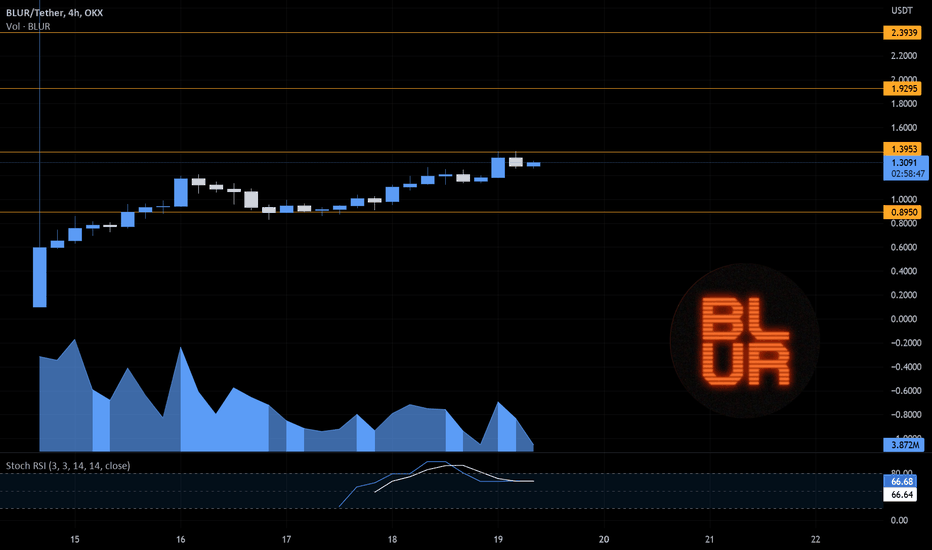The height and width of the screenshot is (550, 932).
Task: Click the 1.8000 price axis tick
Action: coord(903,103)
